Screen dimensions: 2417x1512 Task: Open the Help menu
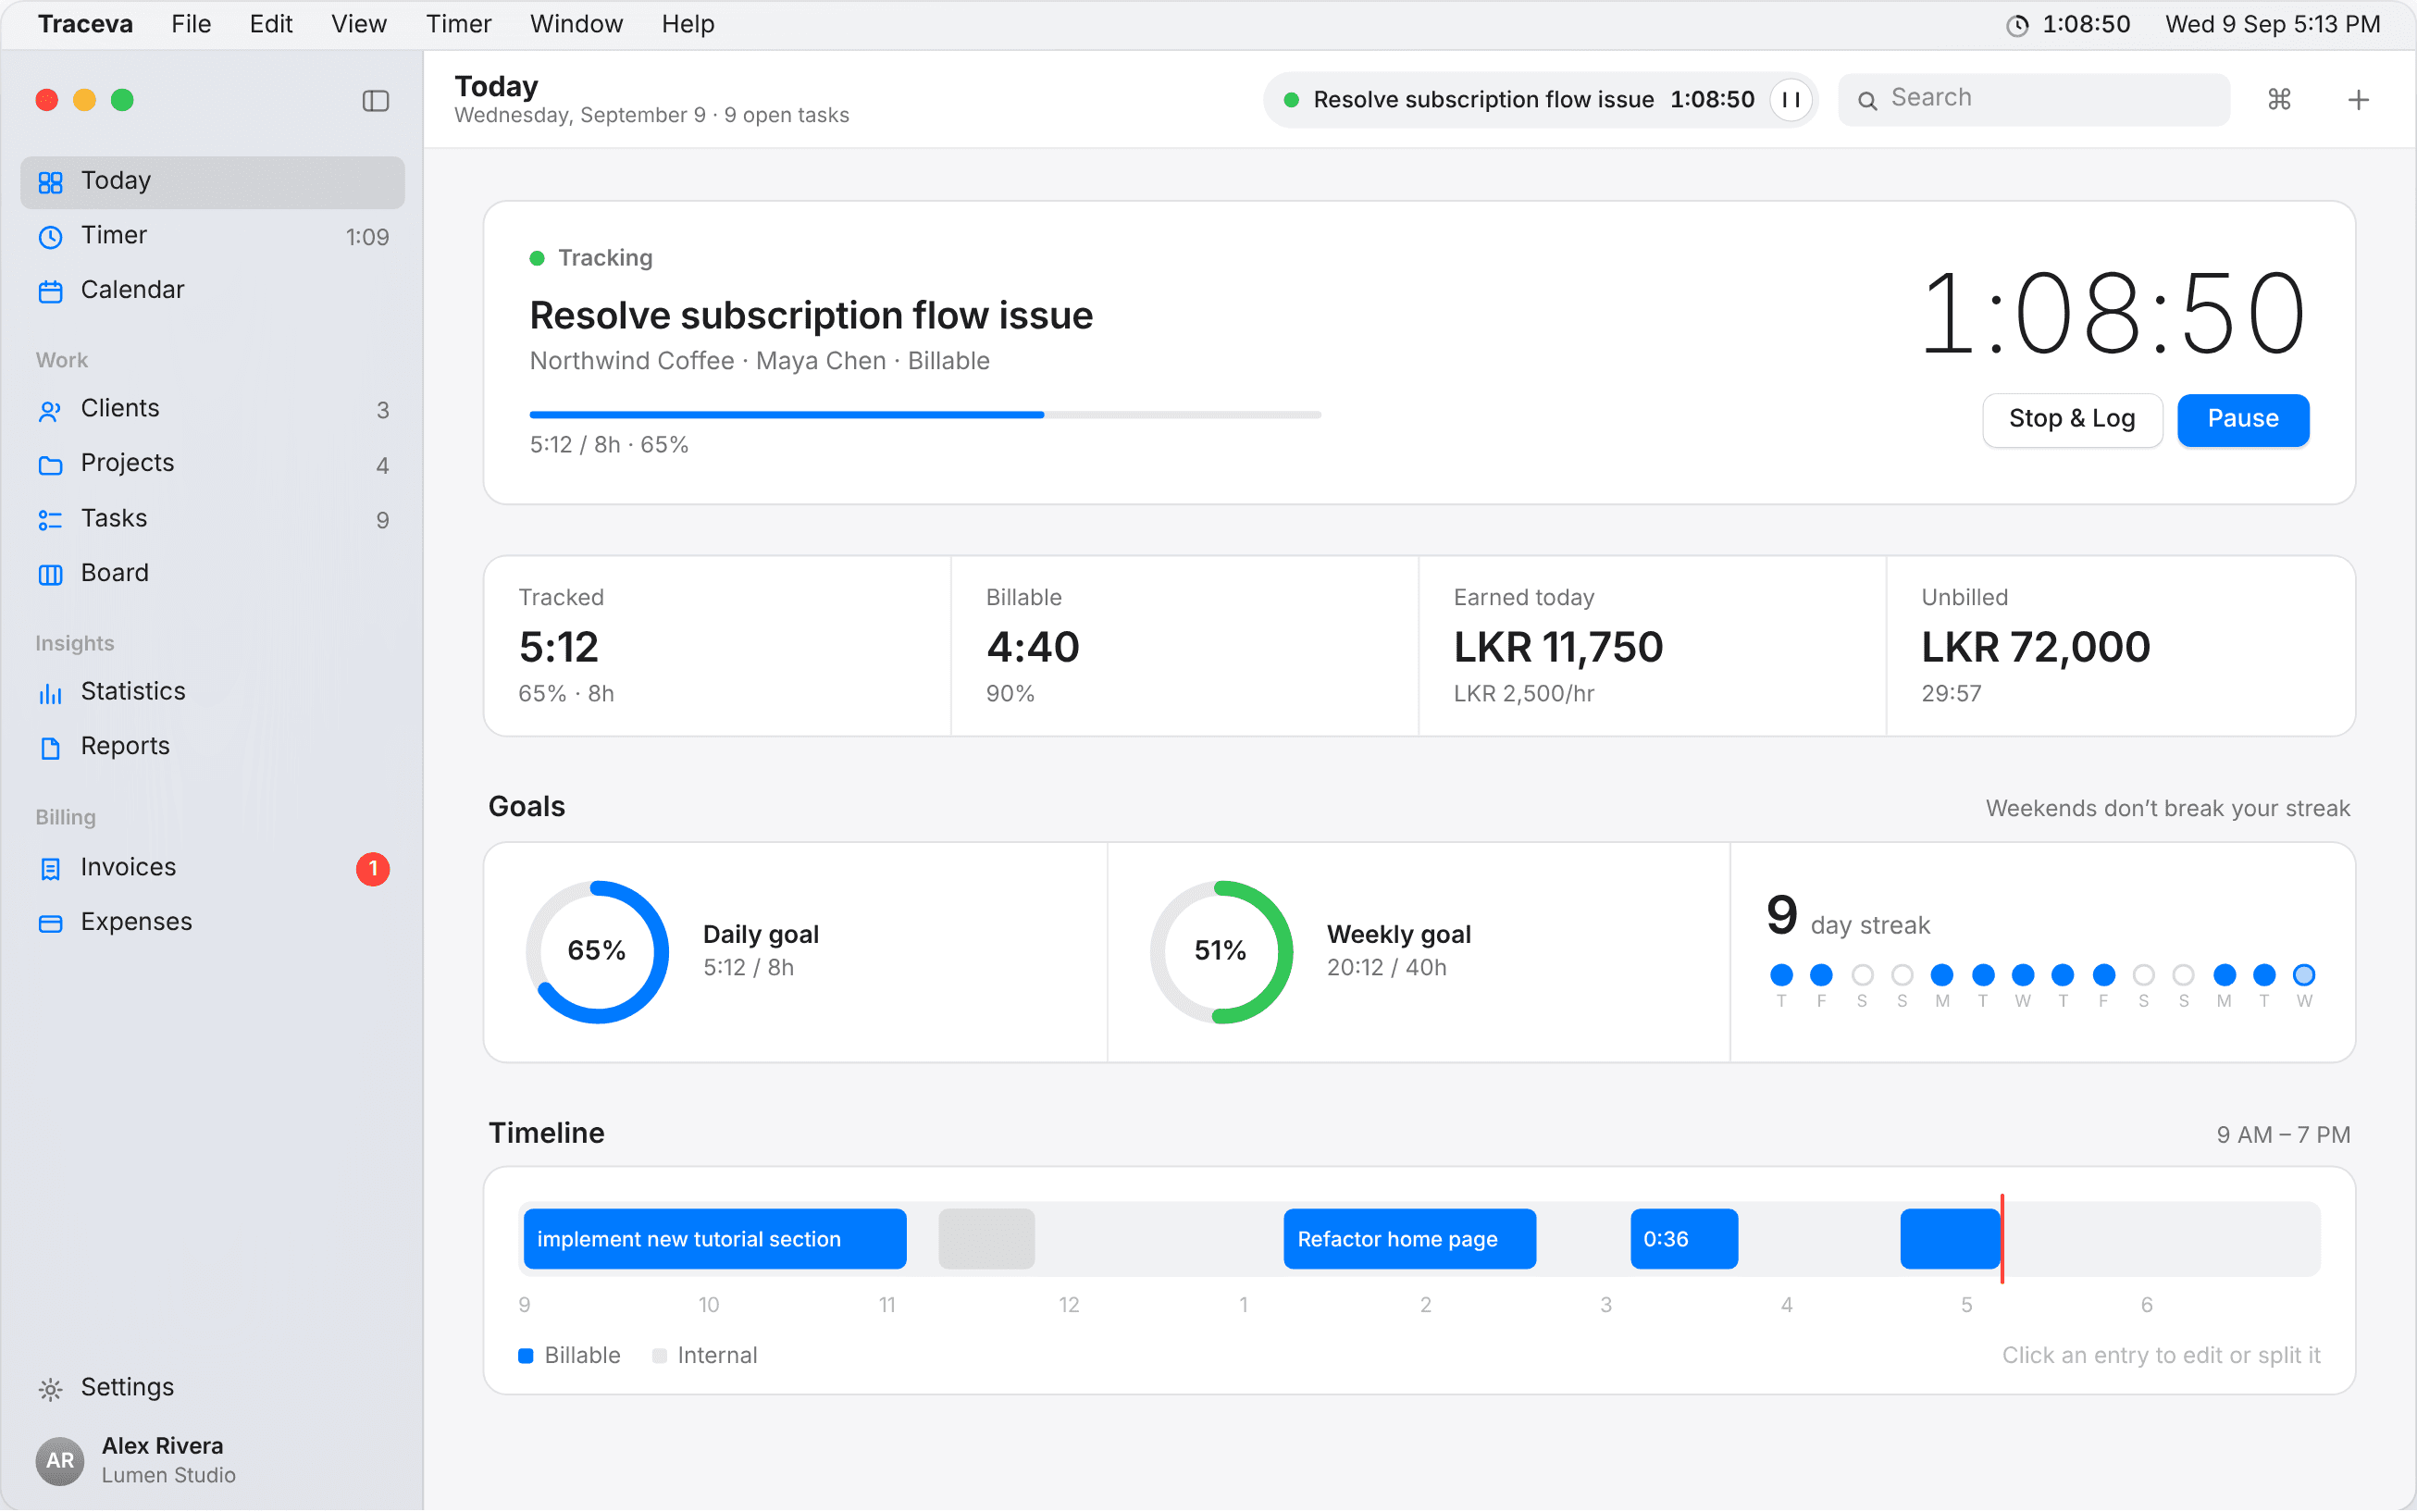(x=687, y=24)
